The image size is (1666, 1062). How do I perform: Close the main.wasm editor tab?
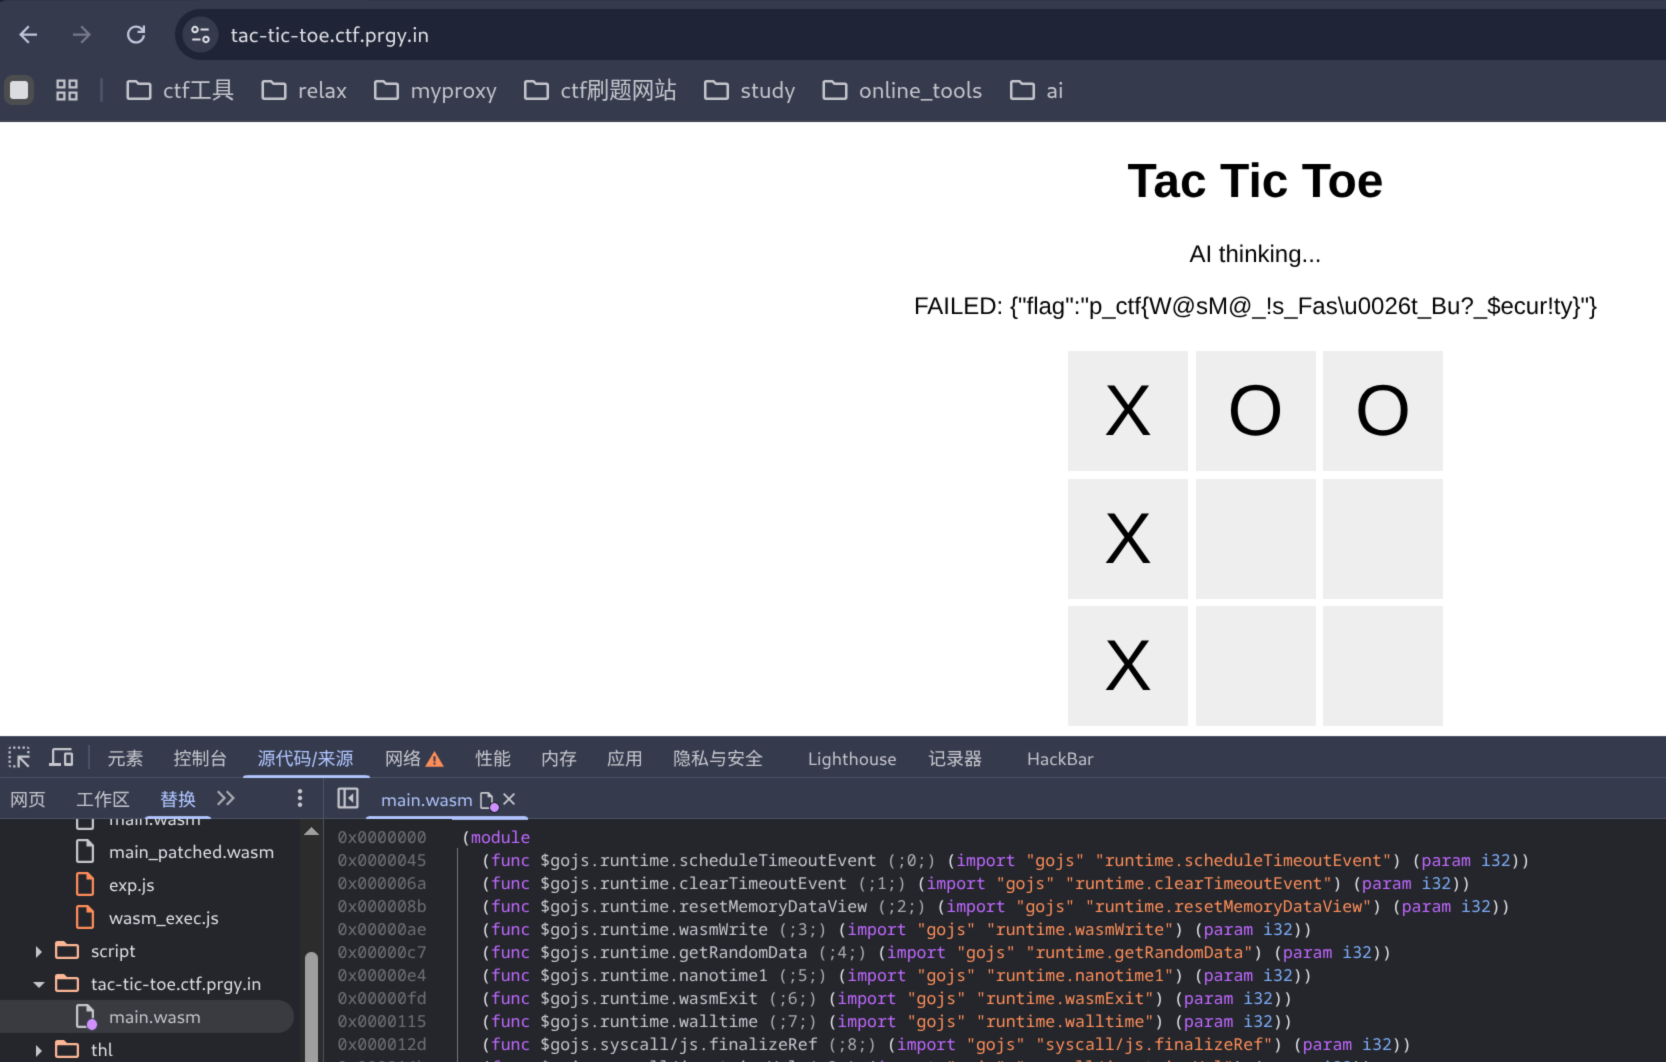509,799
